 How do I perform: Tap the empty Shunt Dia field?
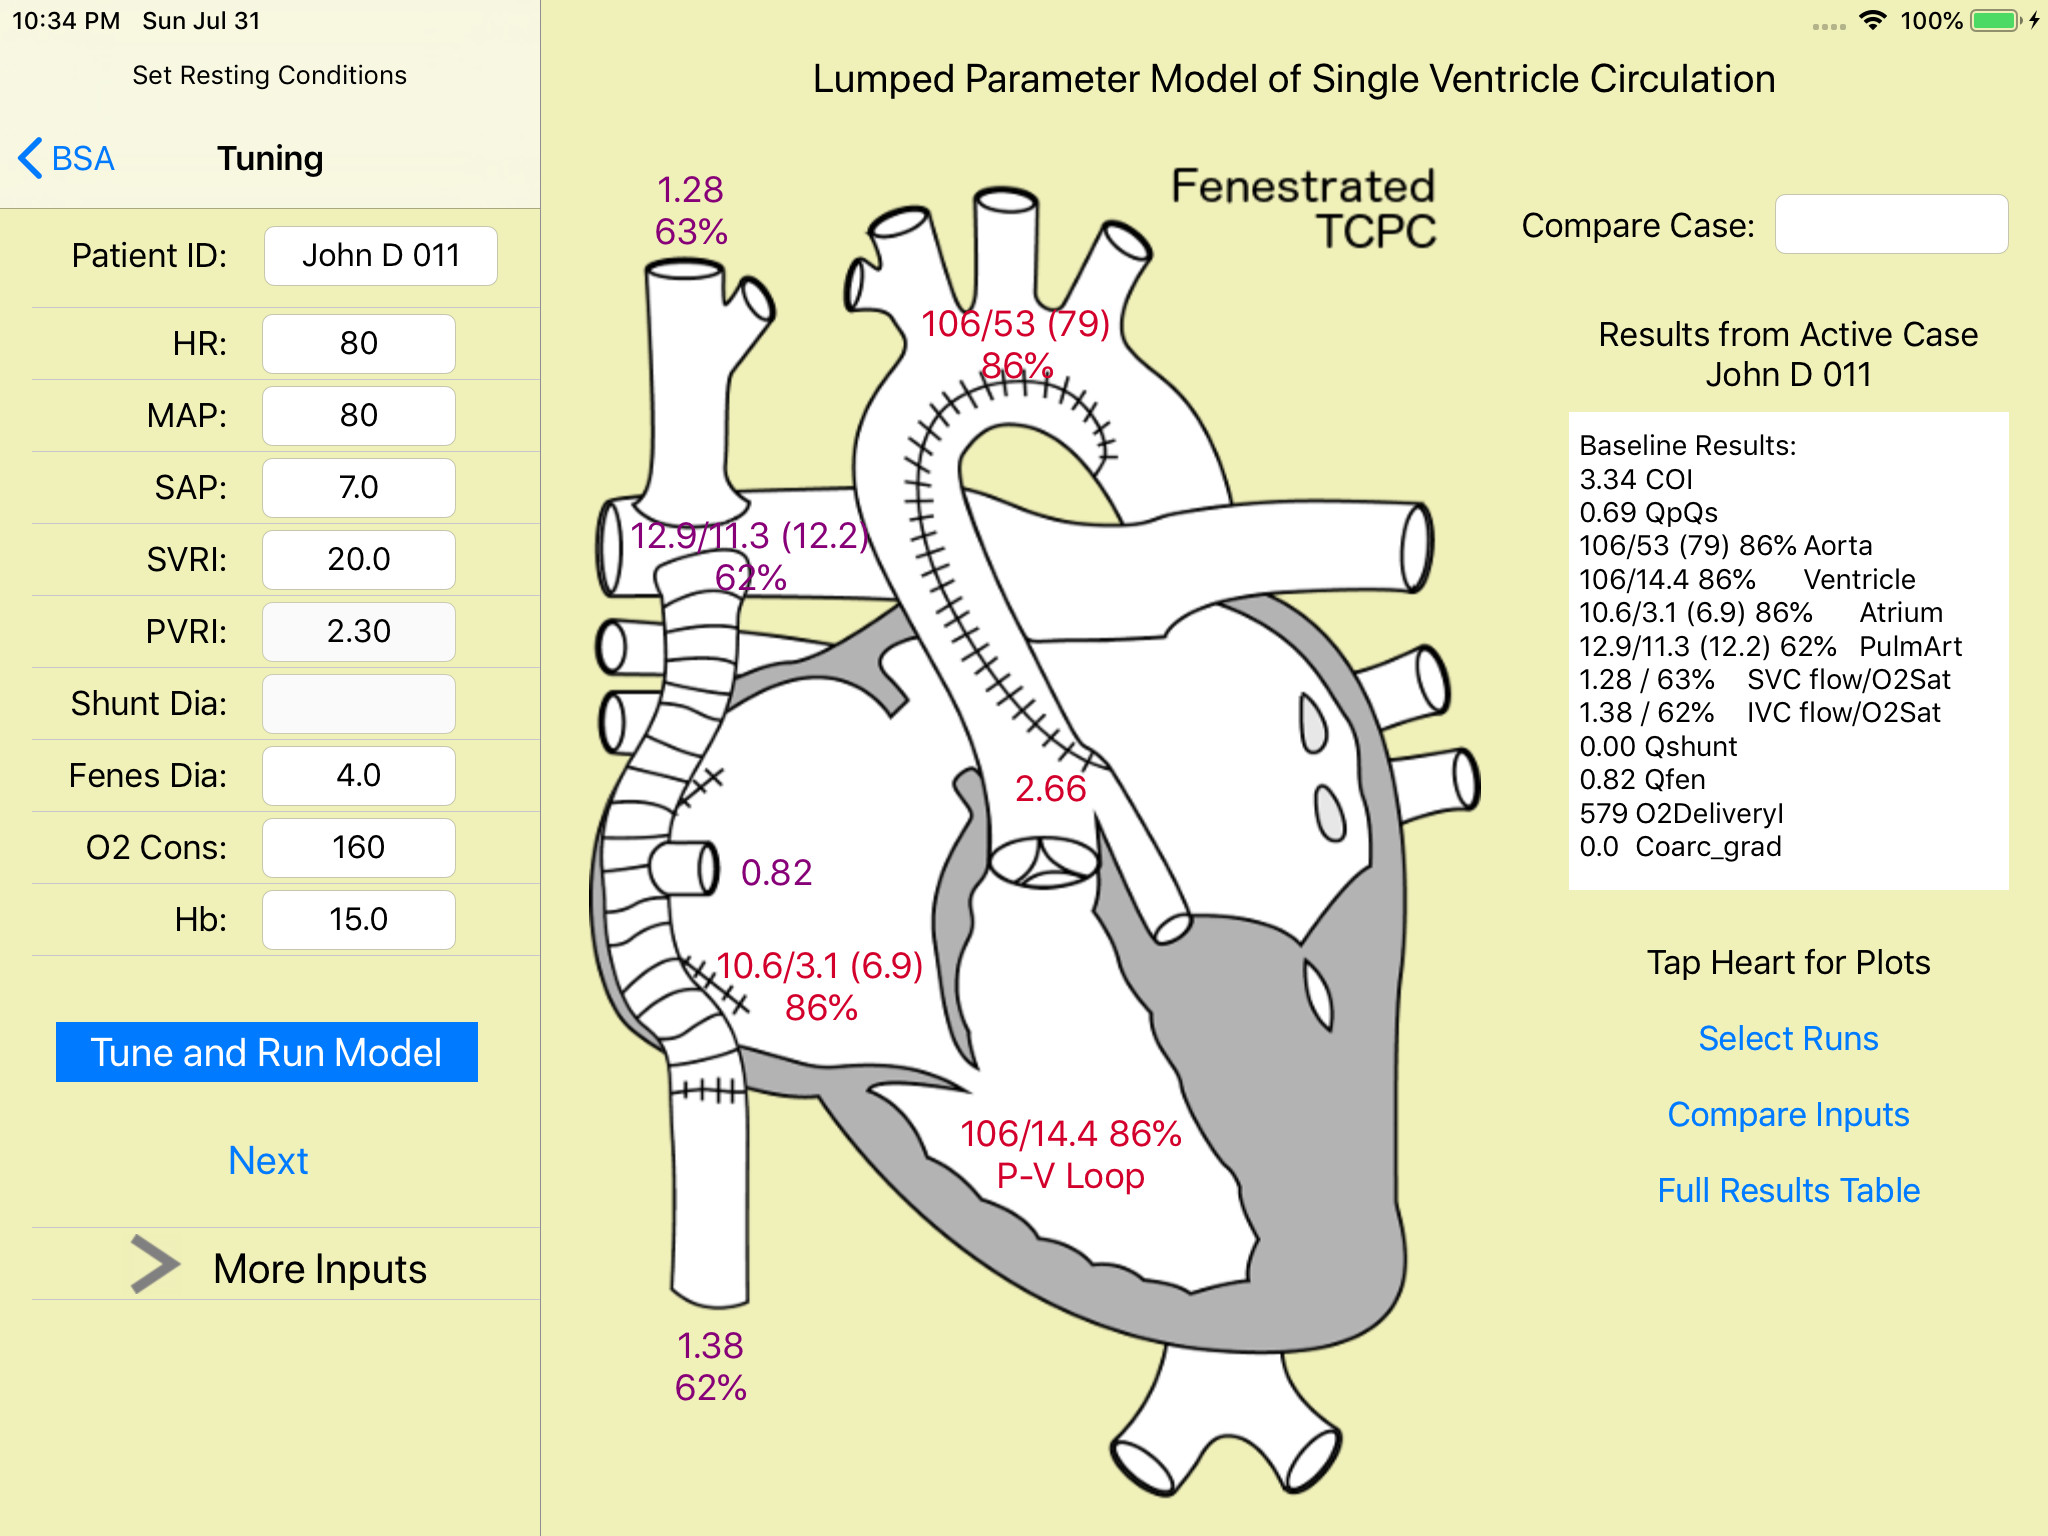coord(358,704)
